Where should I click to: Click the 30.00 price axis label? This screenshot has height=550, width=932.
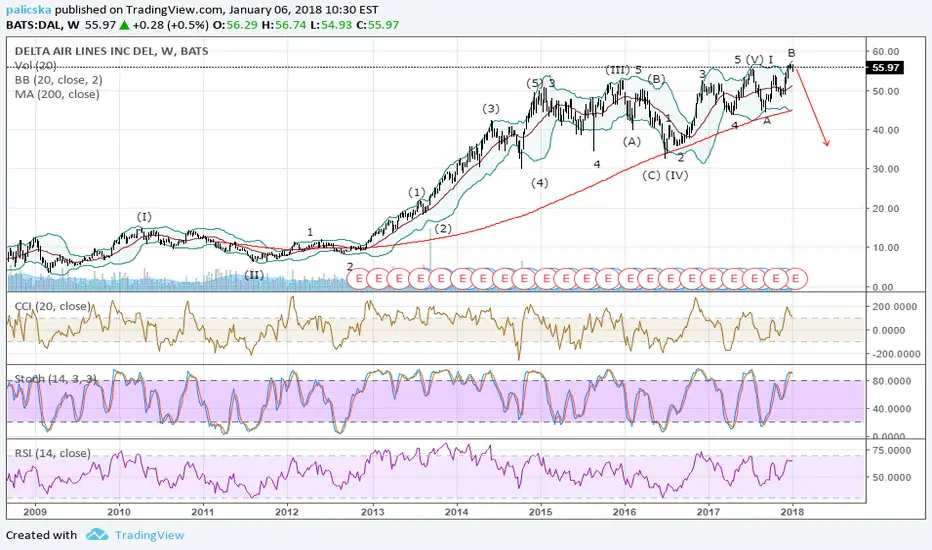pos(886,169)
